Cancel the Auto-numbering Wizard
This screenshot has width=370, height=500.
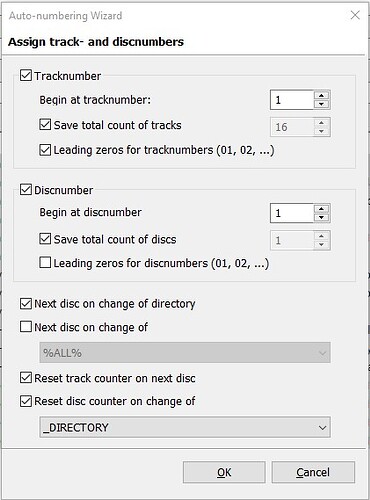313,472
